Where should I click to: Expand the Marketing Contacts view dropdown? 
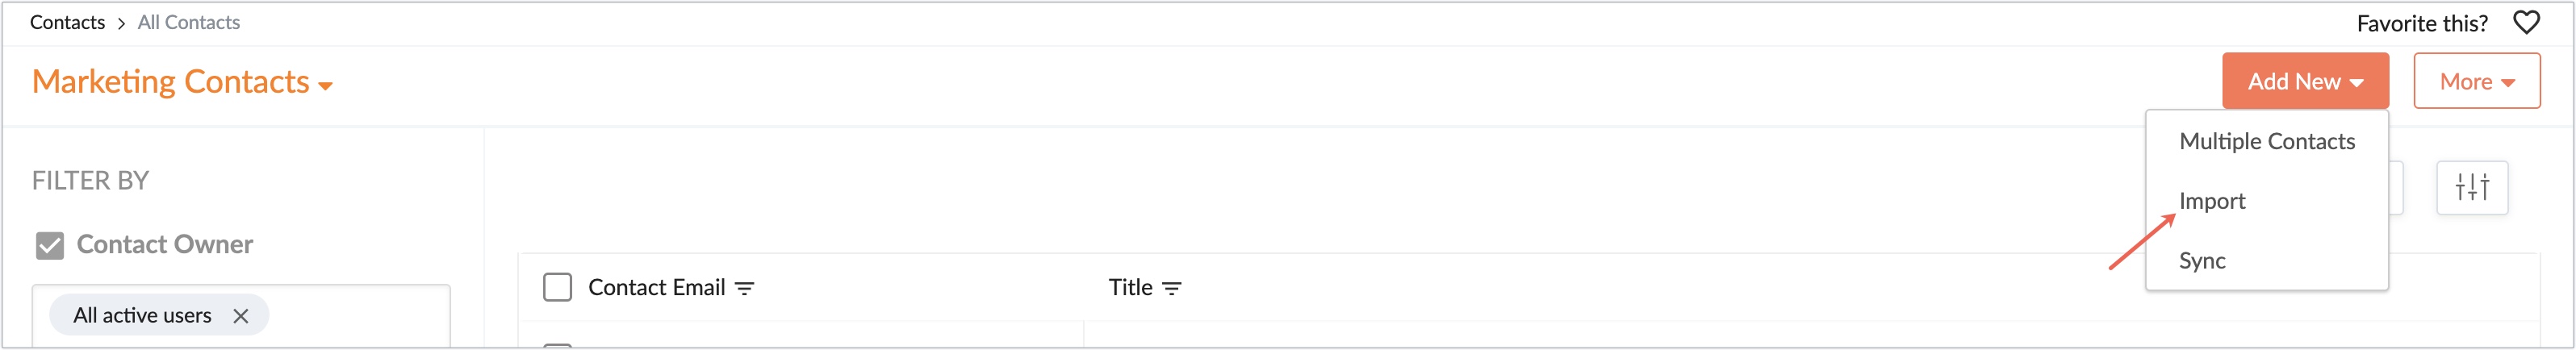point(324,86)
